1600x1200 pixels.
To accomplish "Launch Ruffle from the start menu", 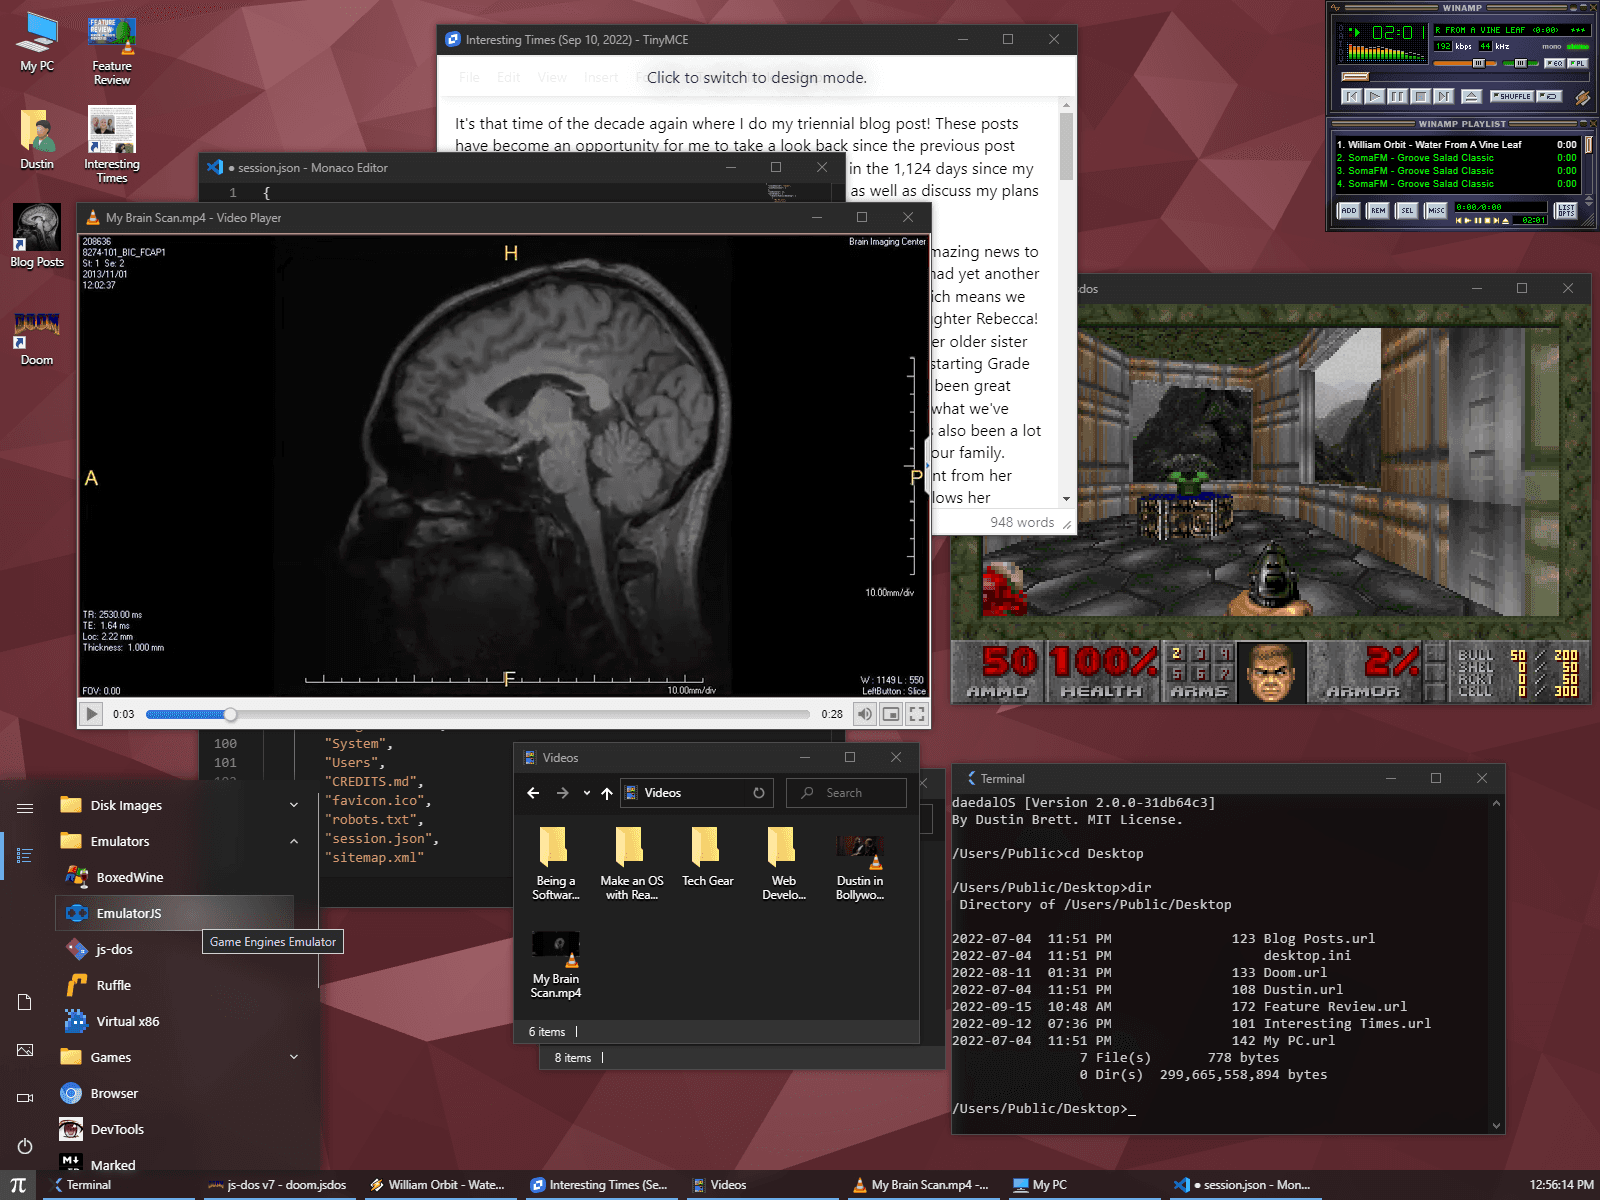I will (x=113, y=985).
